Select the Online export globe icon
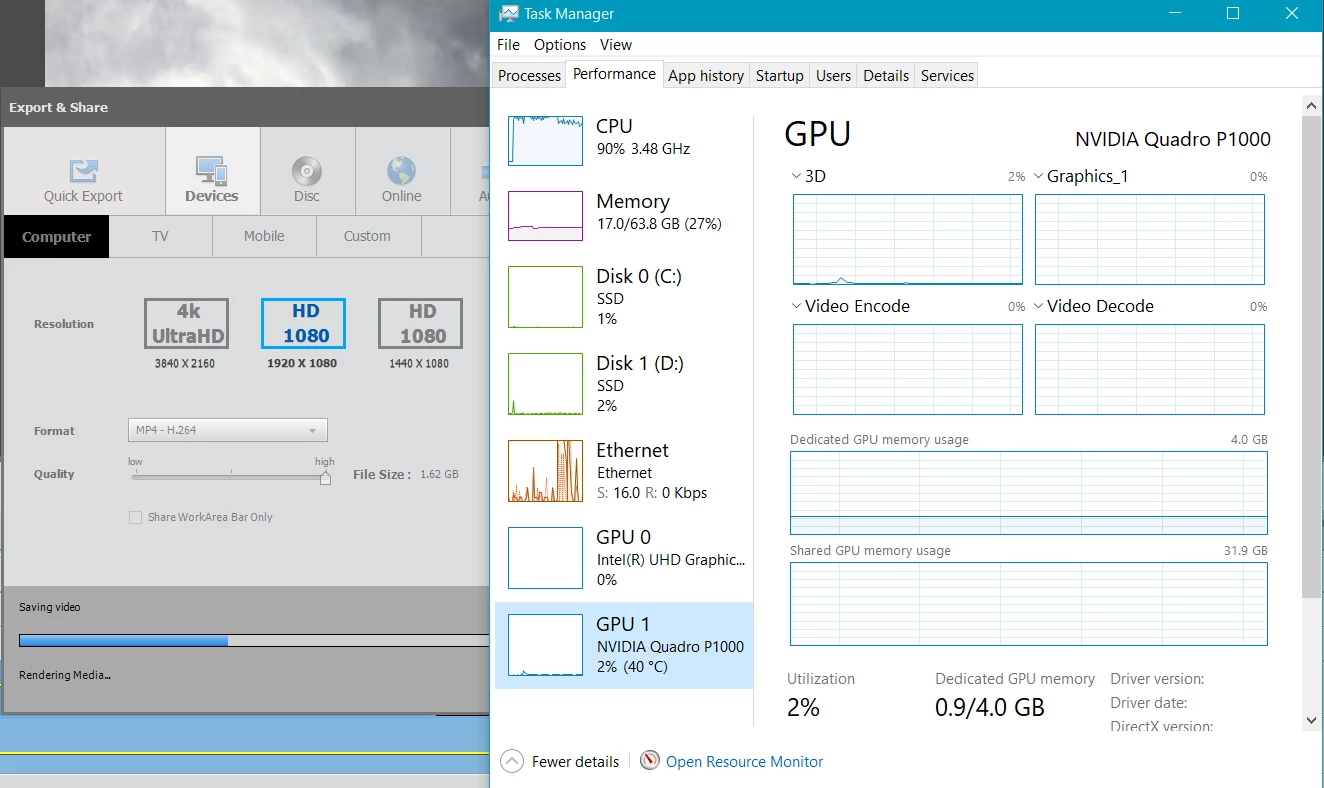The width and height of the screenshot is (1324, 788). coord(401,171)
